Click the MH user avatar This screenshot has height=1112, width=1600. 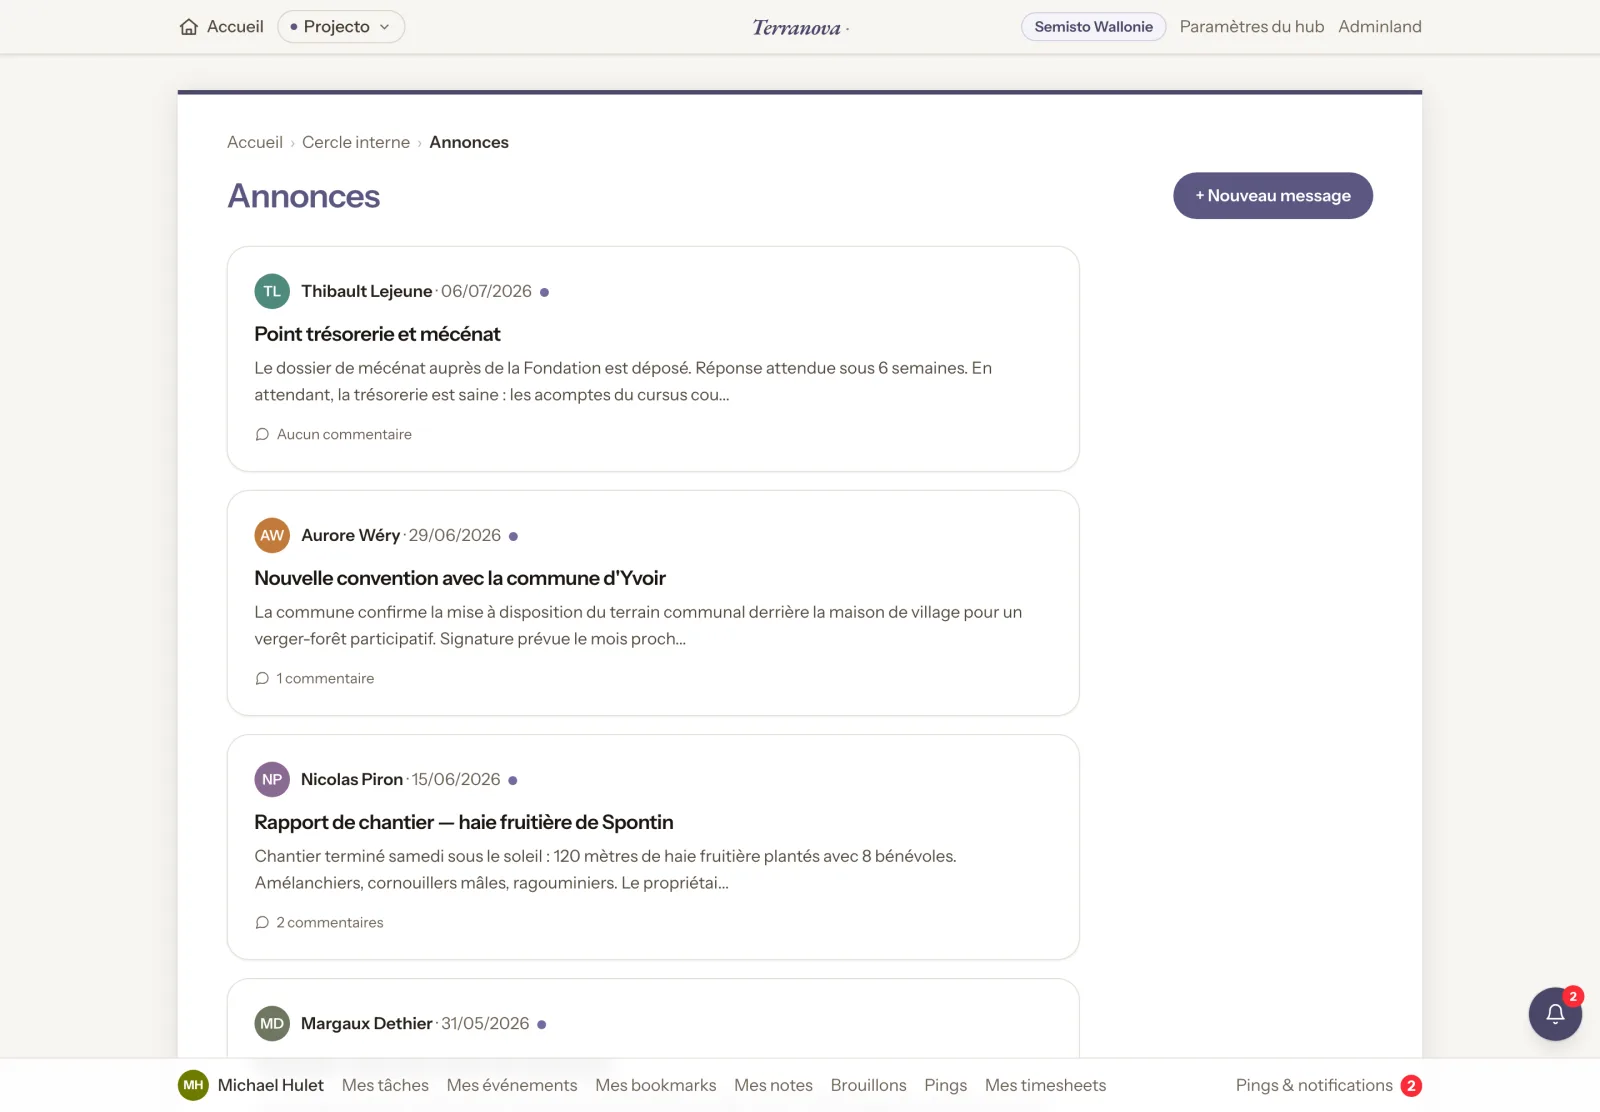point(193,1085)
